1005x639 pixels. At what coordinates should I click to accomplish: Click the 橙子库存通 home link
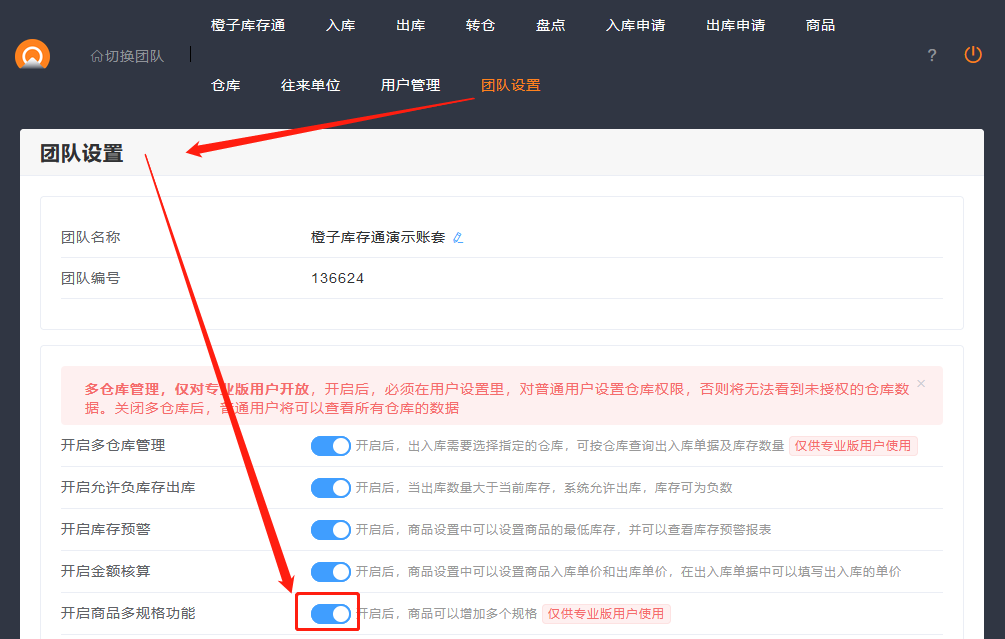(247, 25)
